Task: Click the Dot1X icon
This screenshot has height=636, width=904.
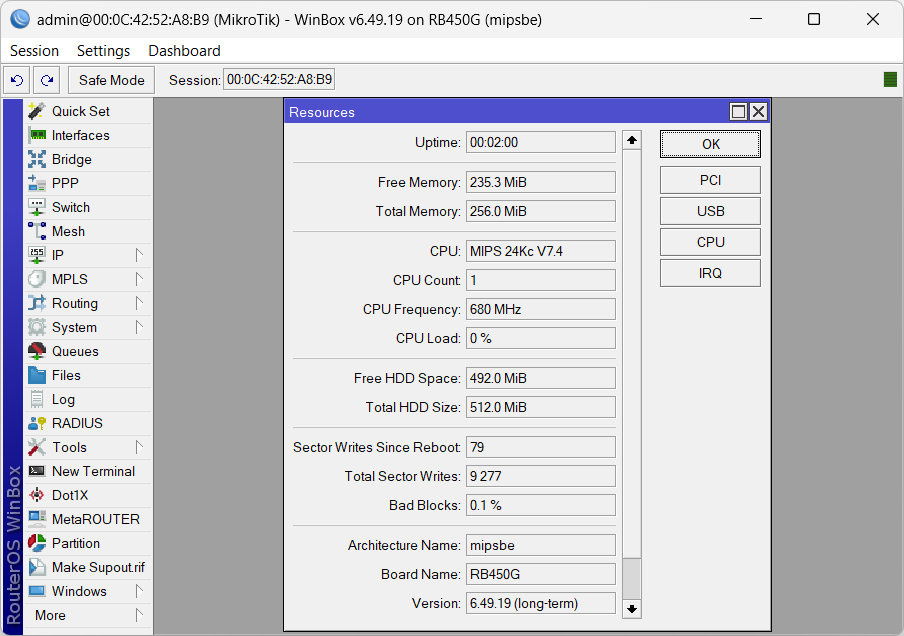Action: point(37,495)
